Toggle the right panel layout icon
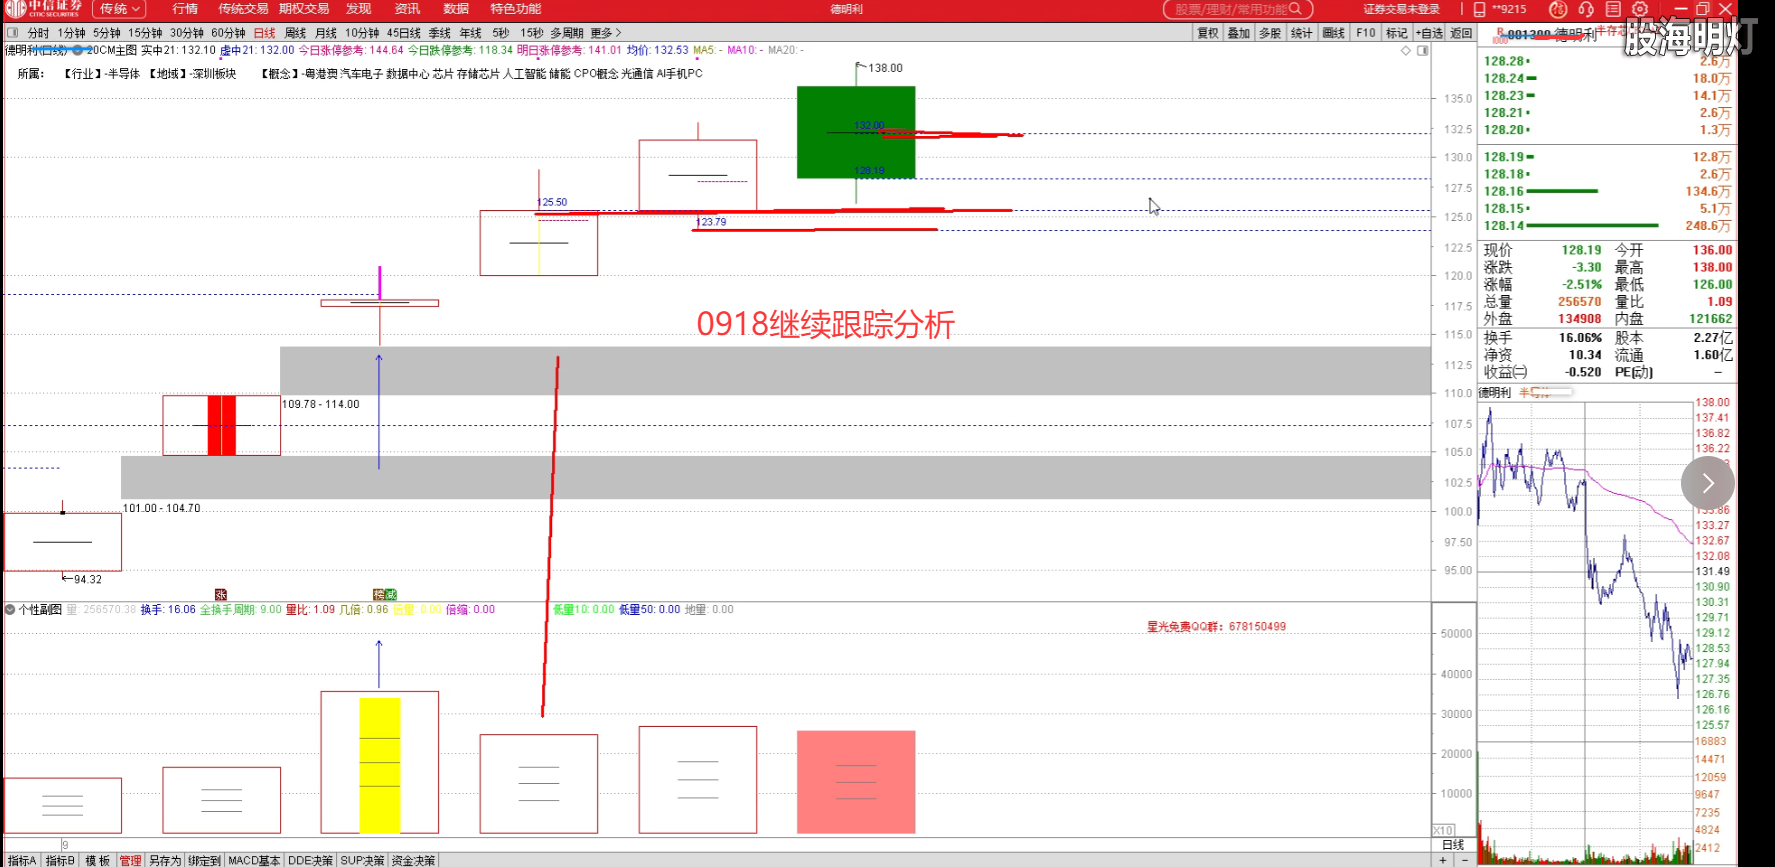The image size is (1775, 867). coord(1422,50)
